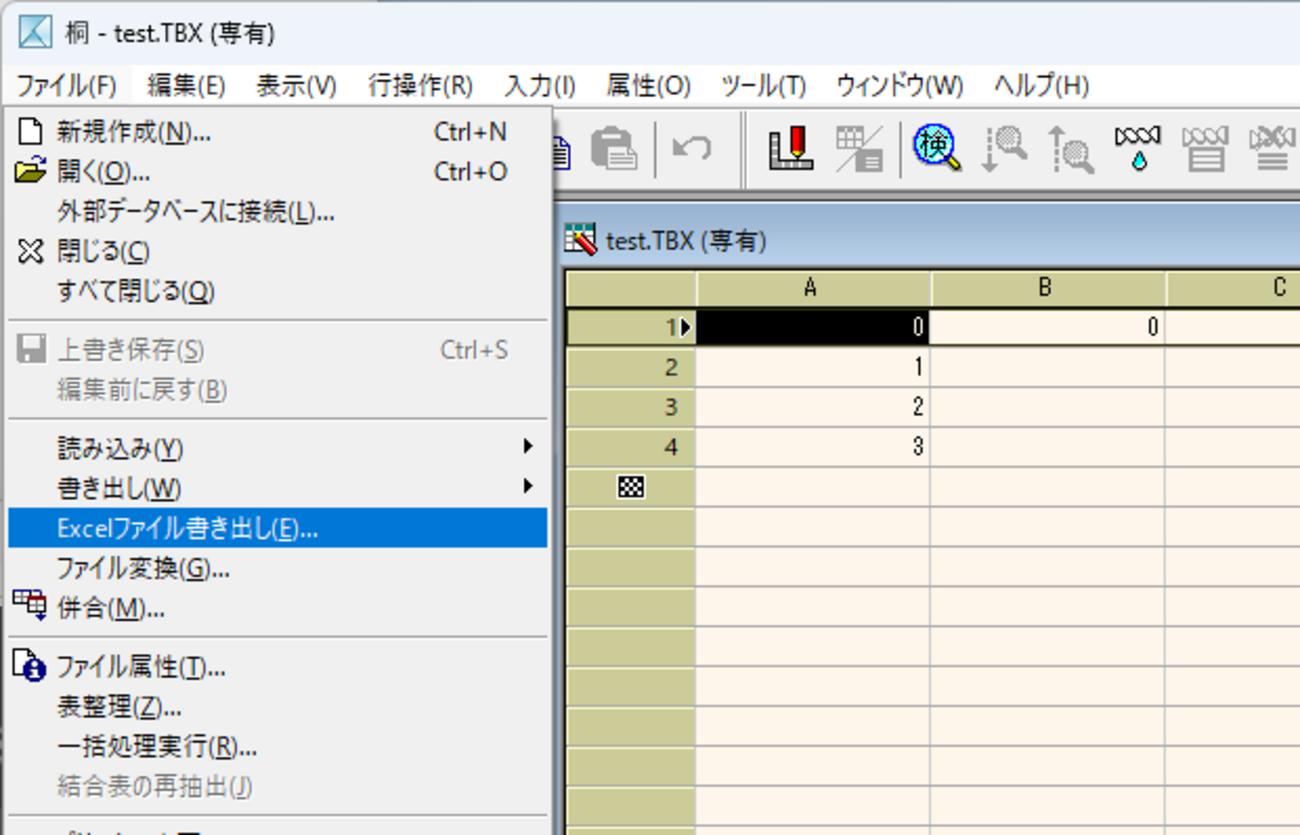Screen dimensions: 1300x835
Task: Choose 新規作成(N)... from File menu
Action: (278, 131)
